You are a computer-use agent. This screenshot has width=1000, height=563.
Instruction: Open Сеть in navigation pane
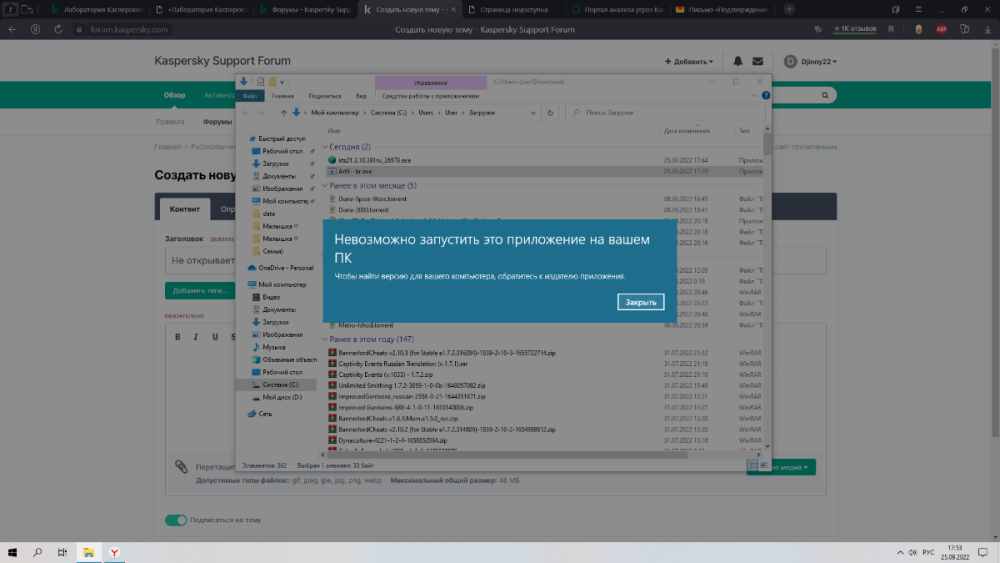pos(265,414)
